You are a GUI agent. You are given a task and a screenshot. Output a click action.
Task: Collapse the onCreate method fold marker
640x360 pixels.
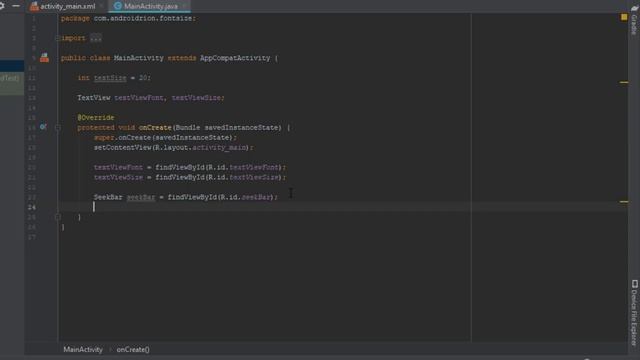[58, 128]
